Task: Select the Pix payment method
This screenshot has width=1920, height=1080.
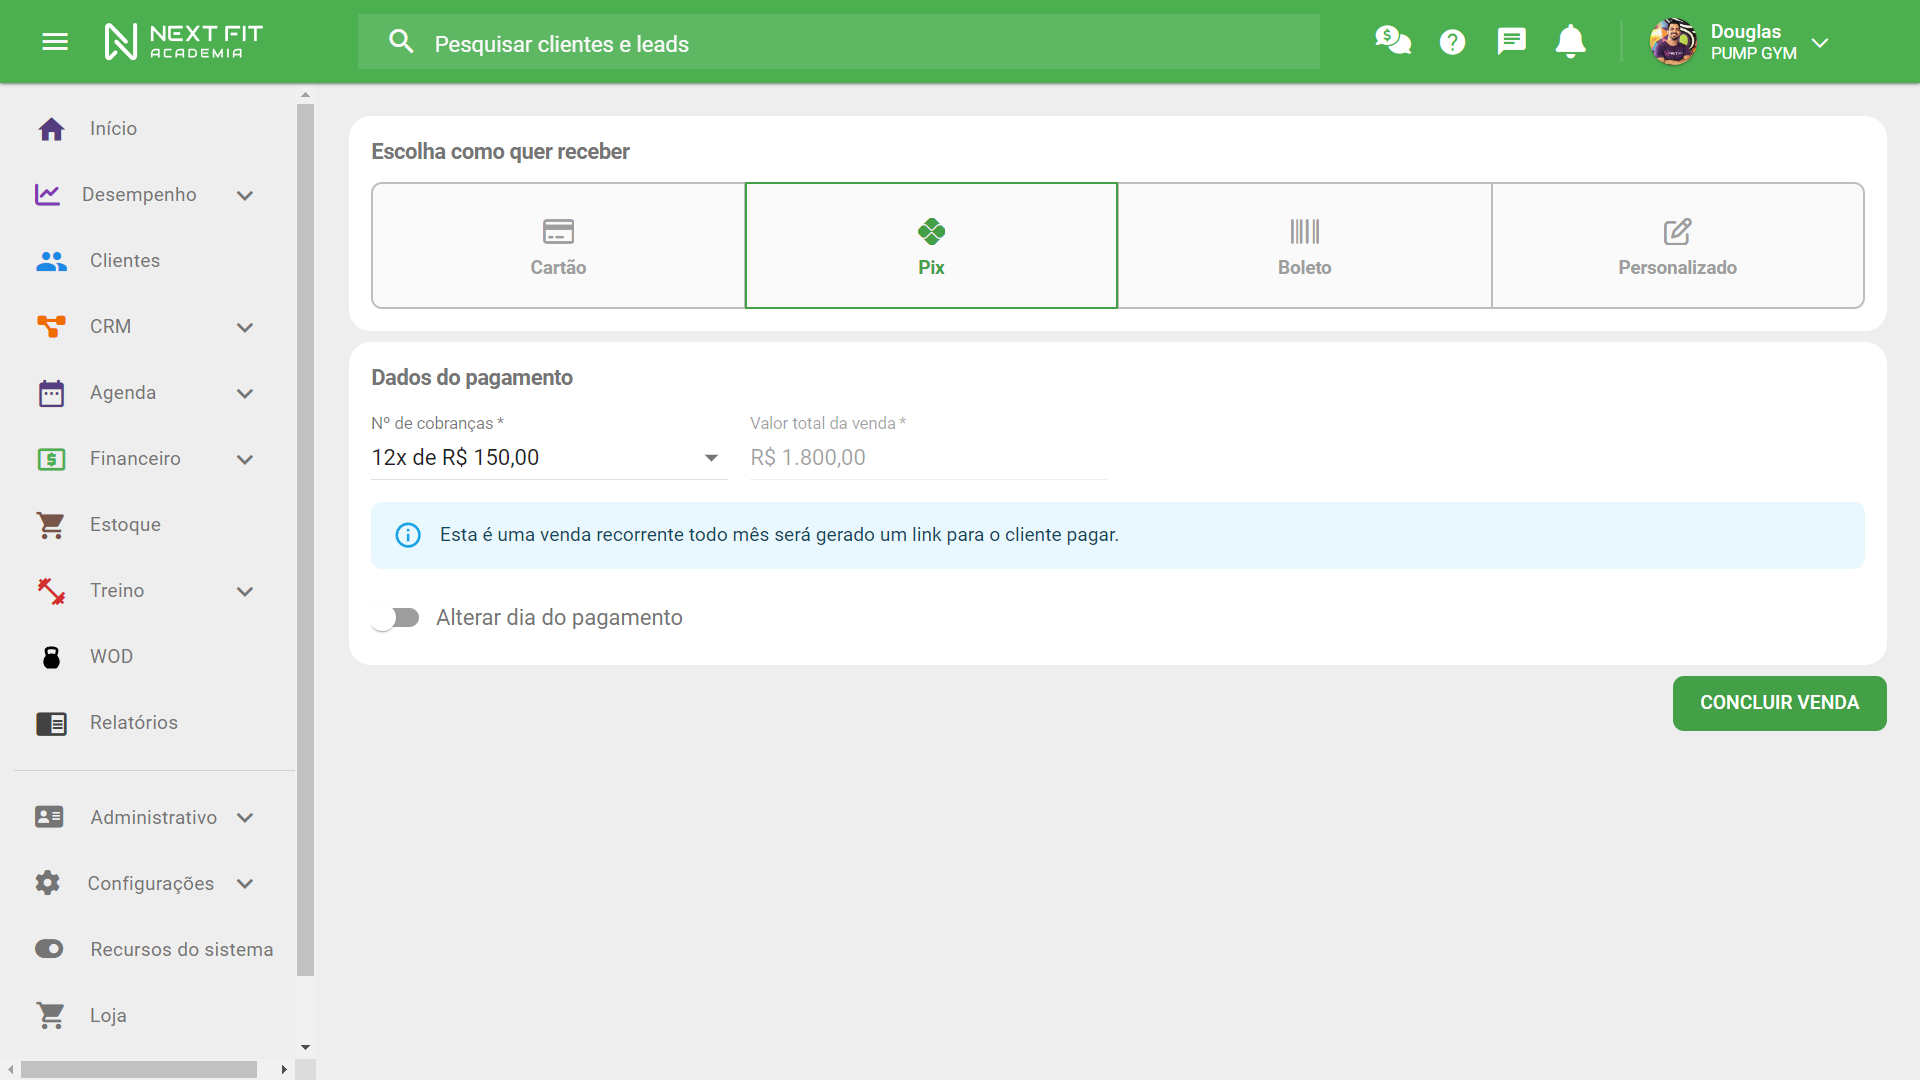Action: tap(931, 246)
